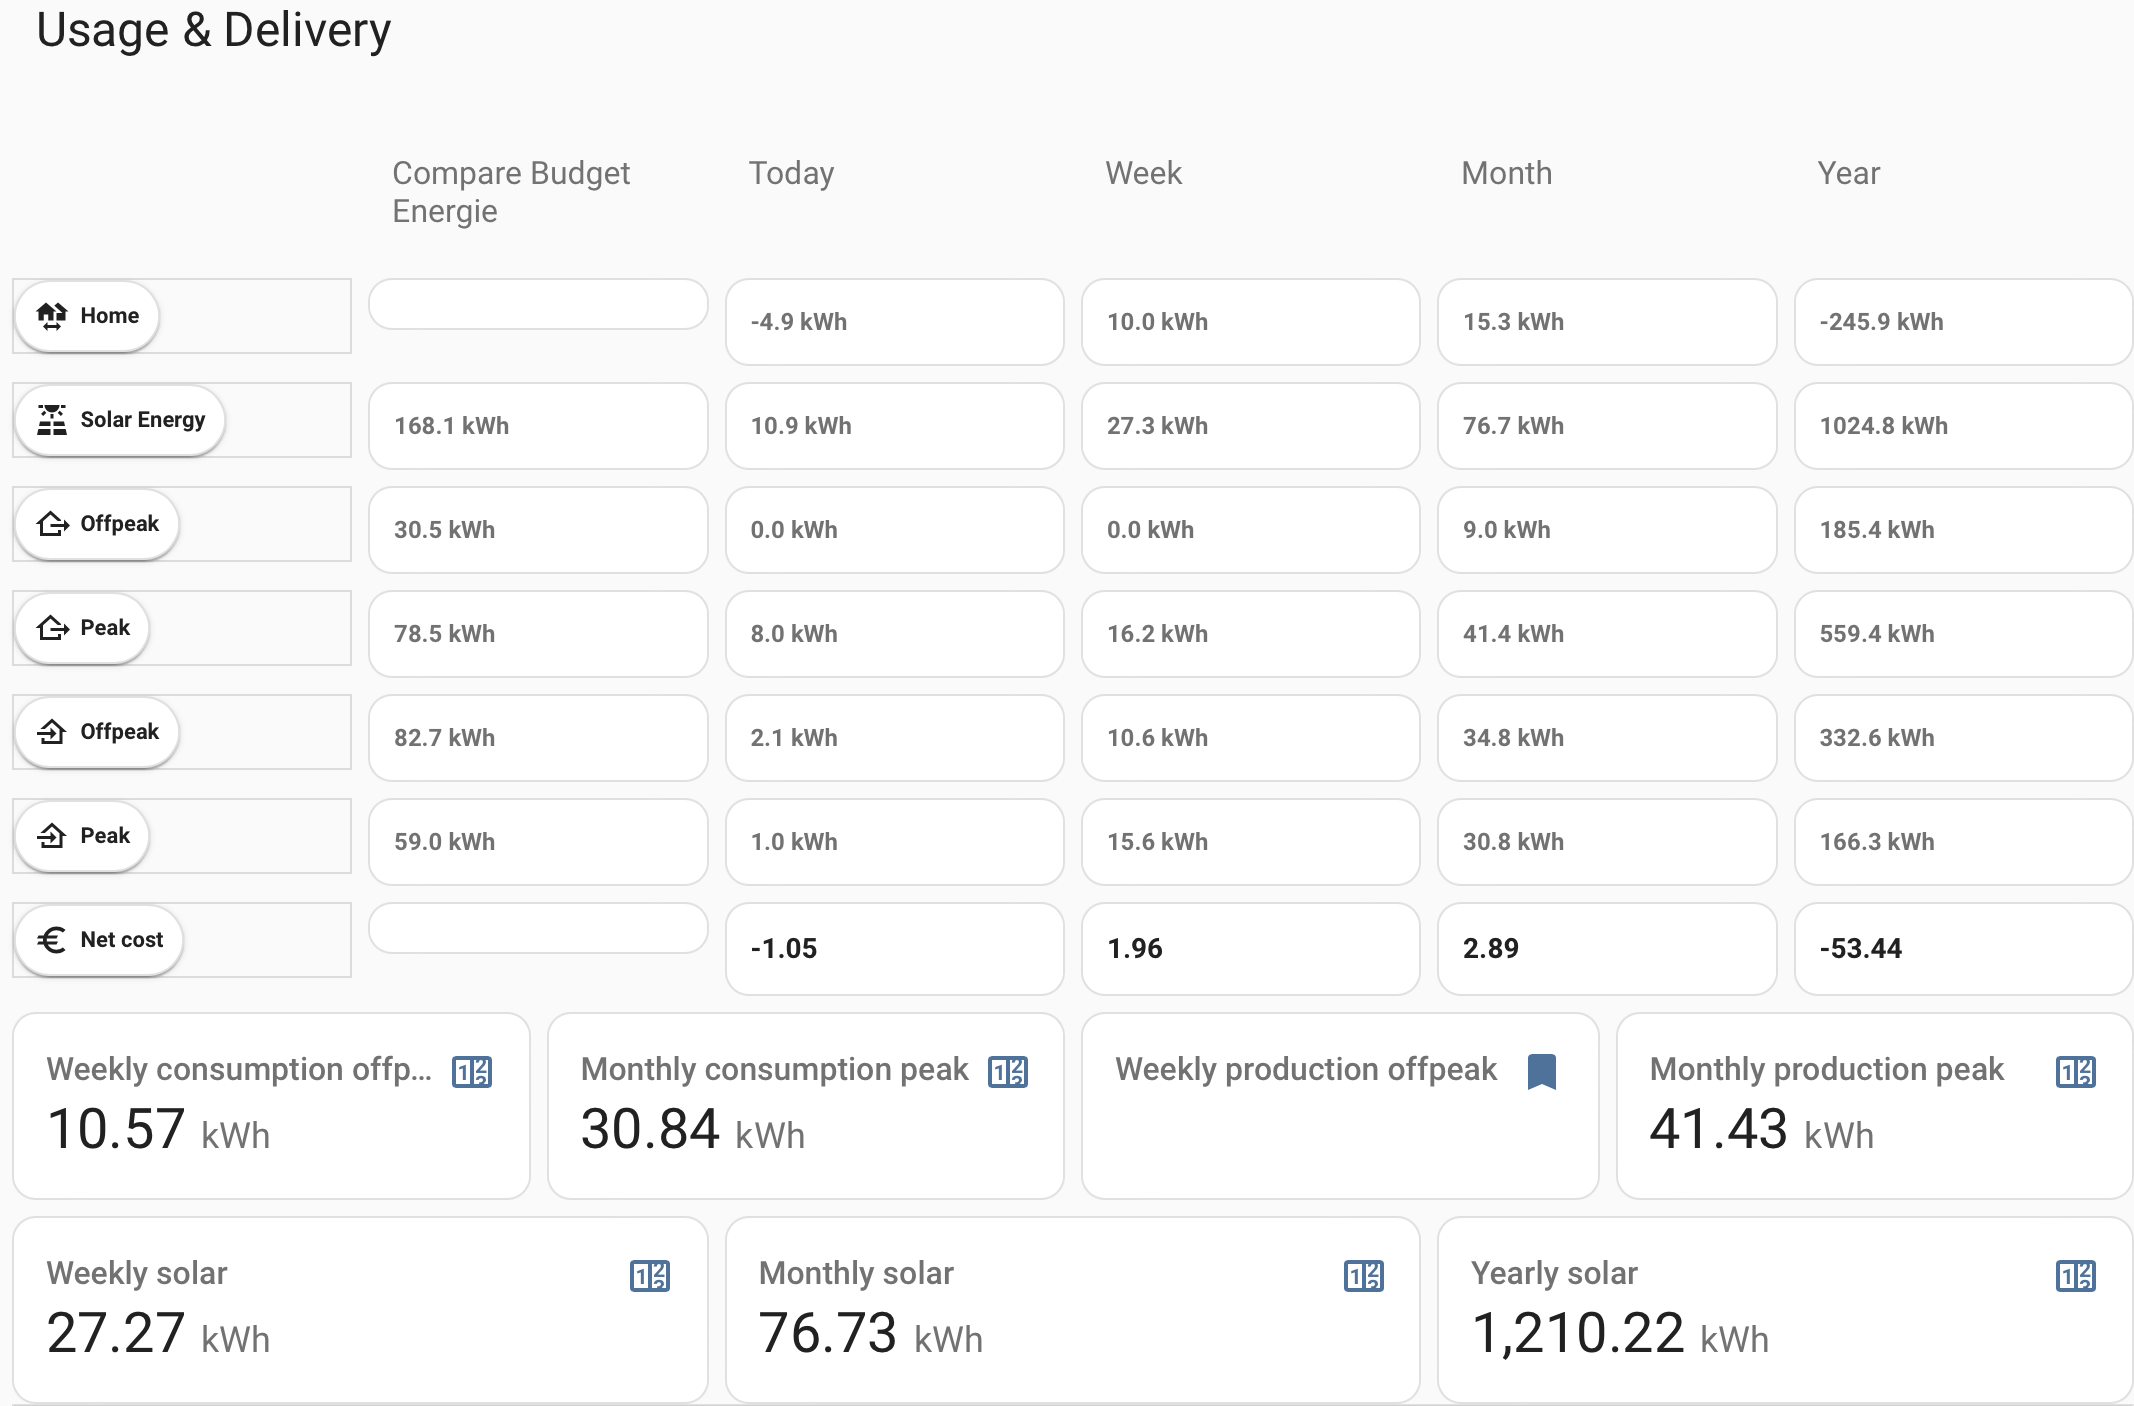
Task: Click counter icon on Weekly consumption offpeak card
Action: (x=472, y=1072)
